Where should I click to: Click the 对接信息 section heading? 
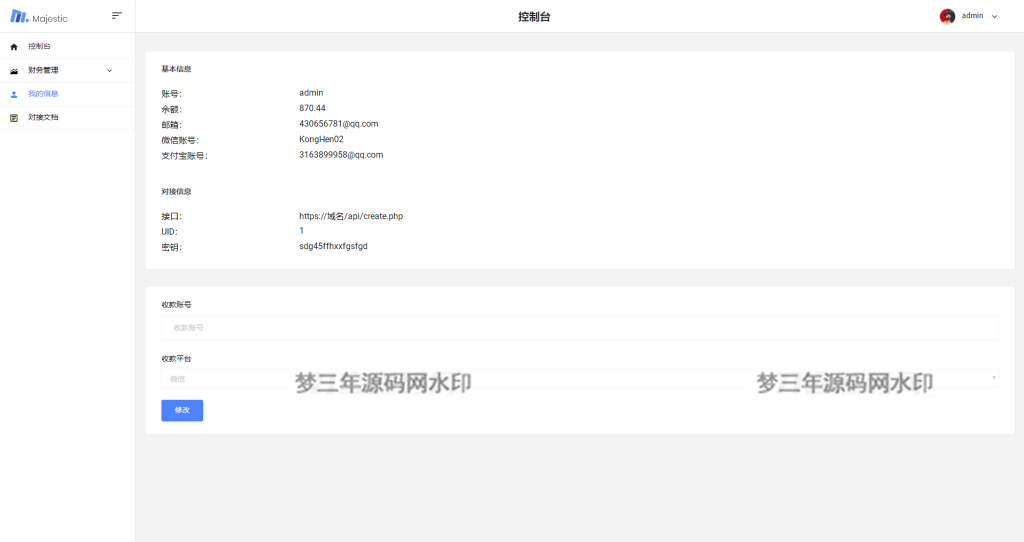pyautogui.click(x=176, y=191)
